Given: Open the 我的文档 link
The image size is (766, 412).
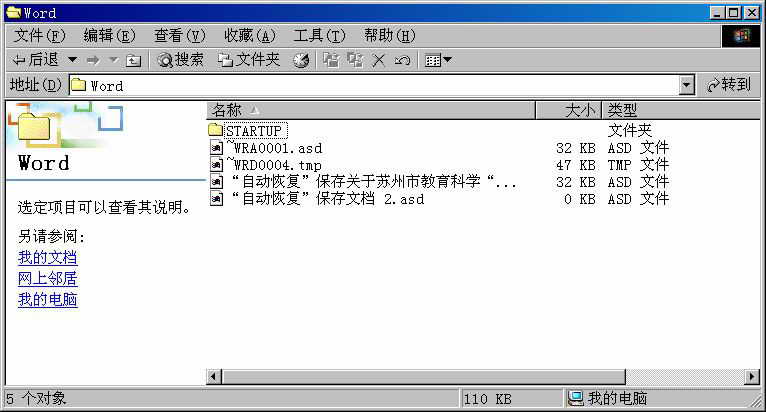Looking at the screenshot, I should (x=47, y=258).
